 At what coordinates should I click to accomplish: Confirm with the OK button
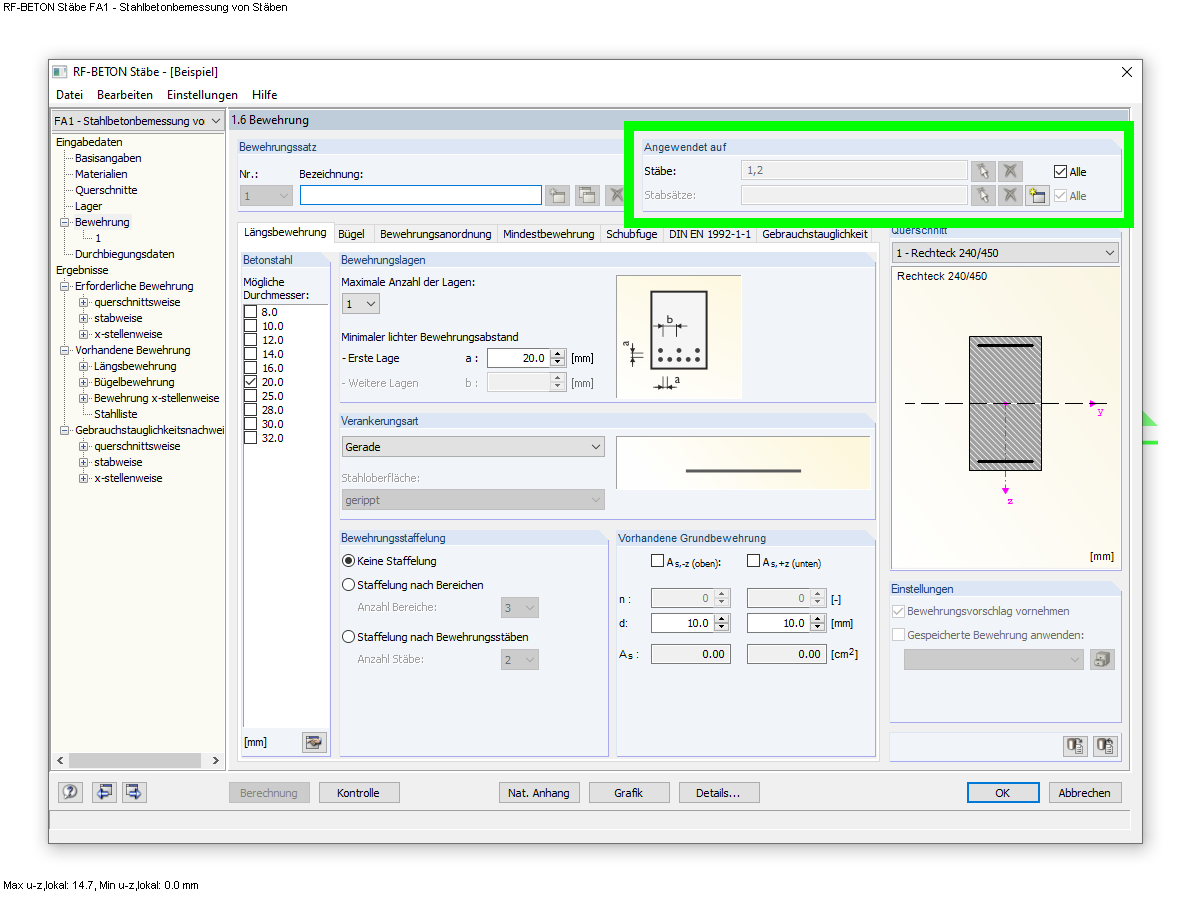point(1003,793)
